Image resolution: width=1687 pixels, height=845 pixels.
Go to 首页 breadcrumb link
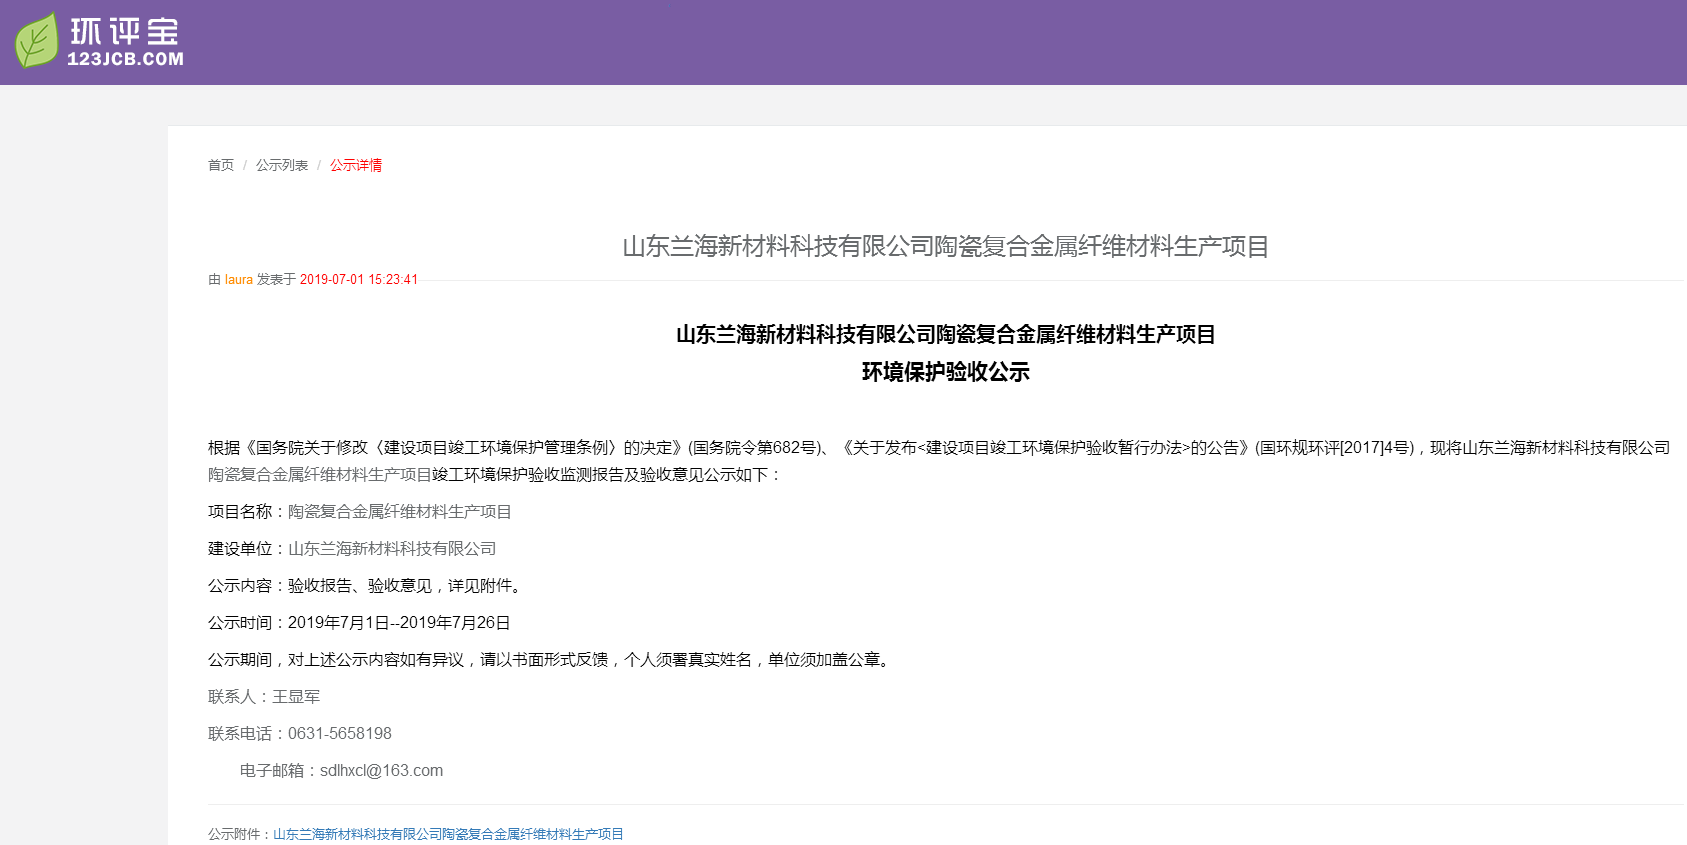tap(221, 165)
